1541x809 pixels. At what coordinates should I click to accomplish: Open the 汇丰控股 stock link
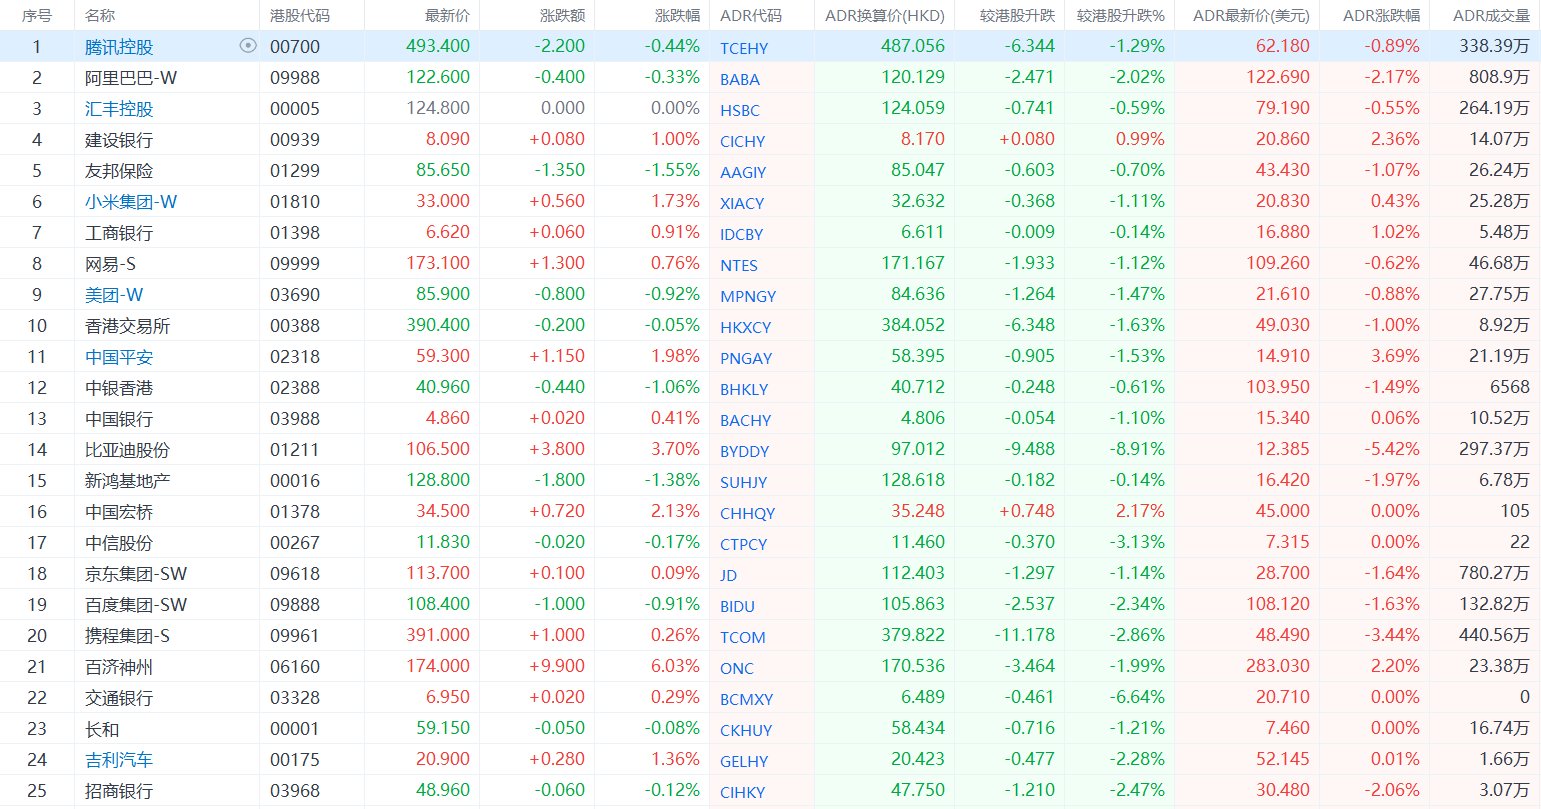[119, 109]
